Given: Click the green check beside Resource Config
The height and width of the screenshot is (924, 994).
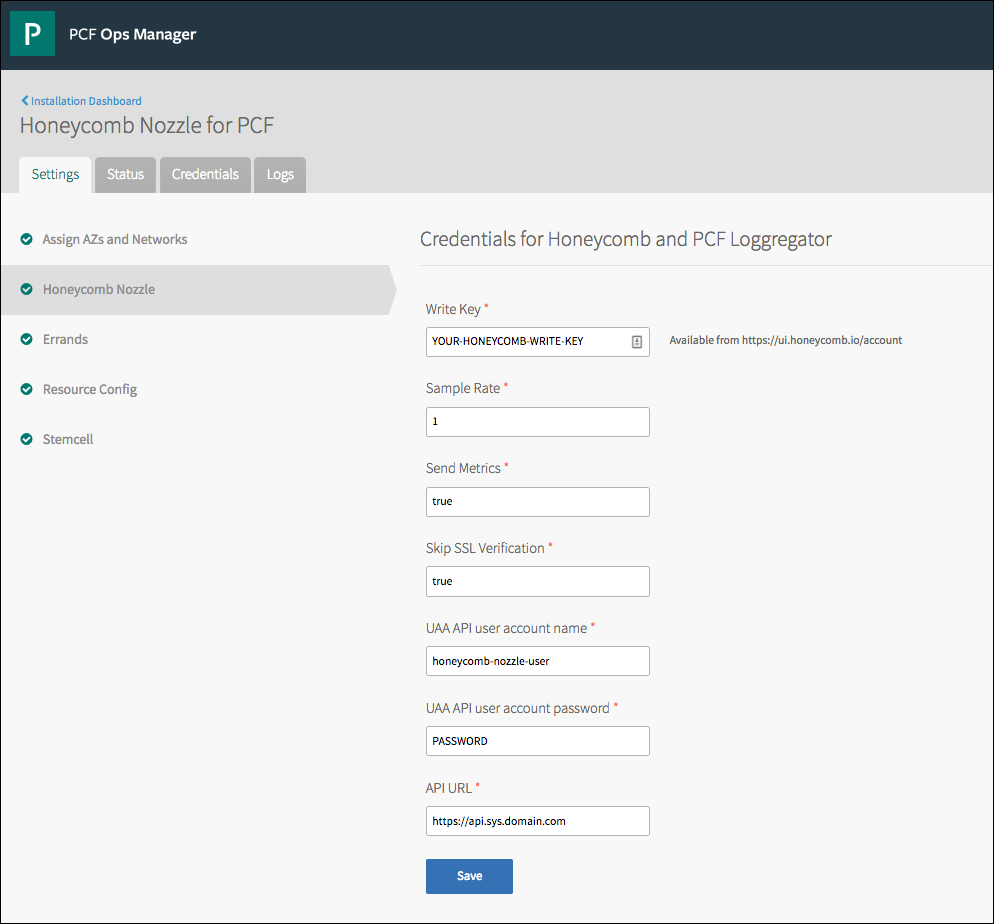Looking at the screenshot, I should tap(27, 389).
